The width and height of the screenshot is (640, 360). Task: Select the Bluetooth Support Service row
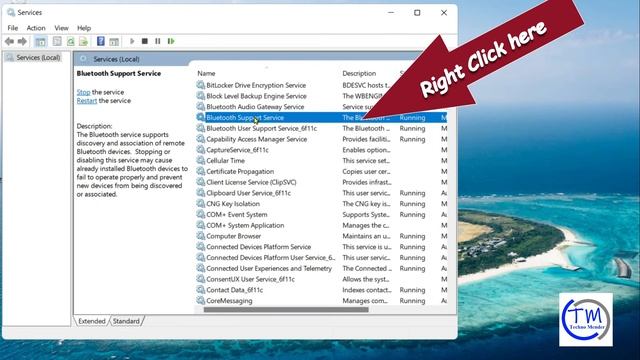322,118
